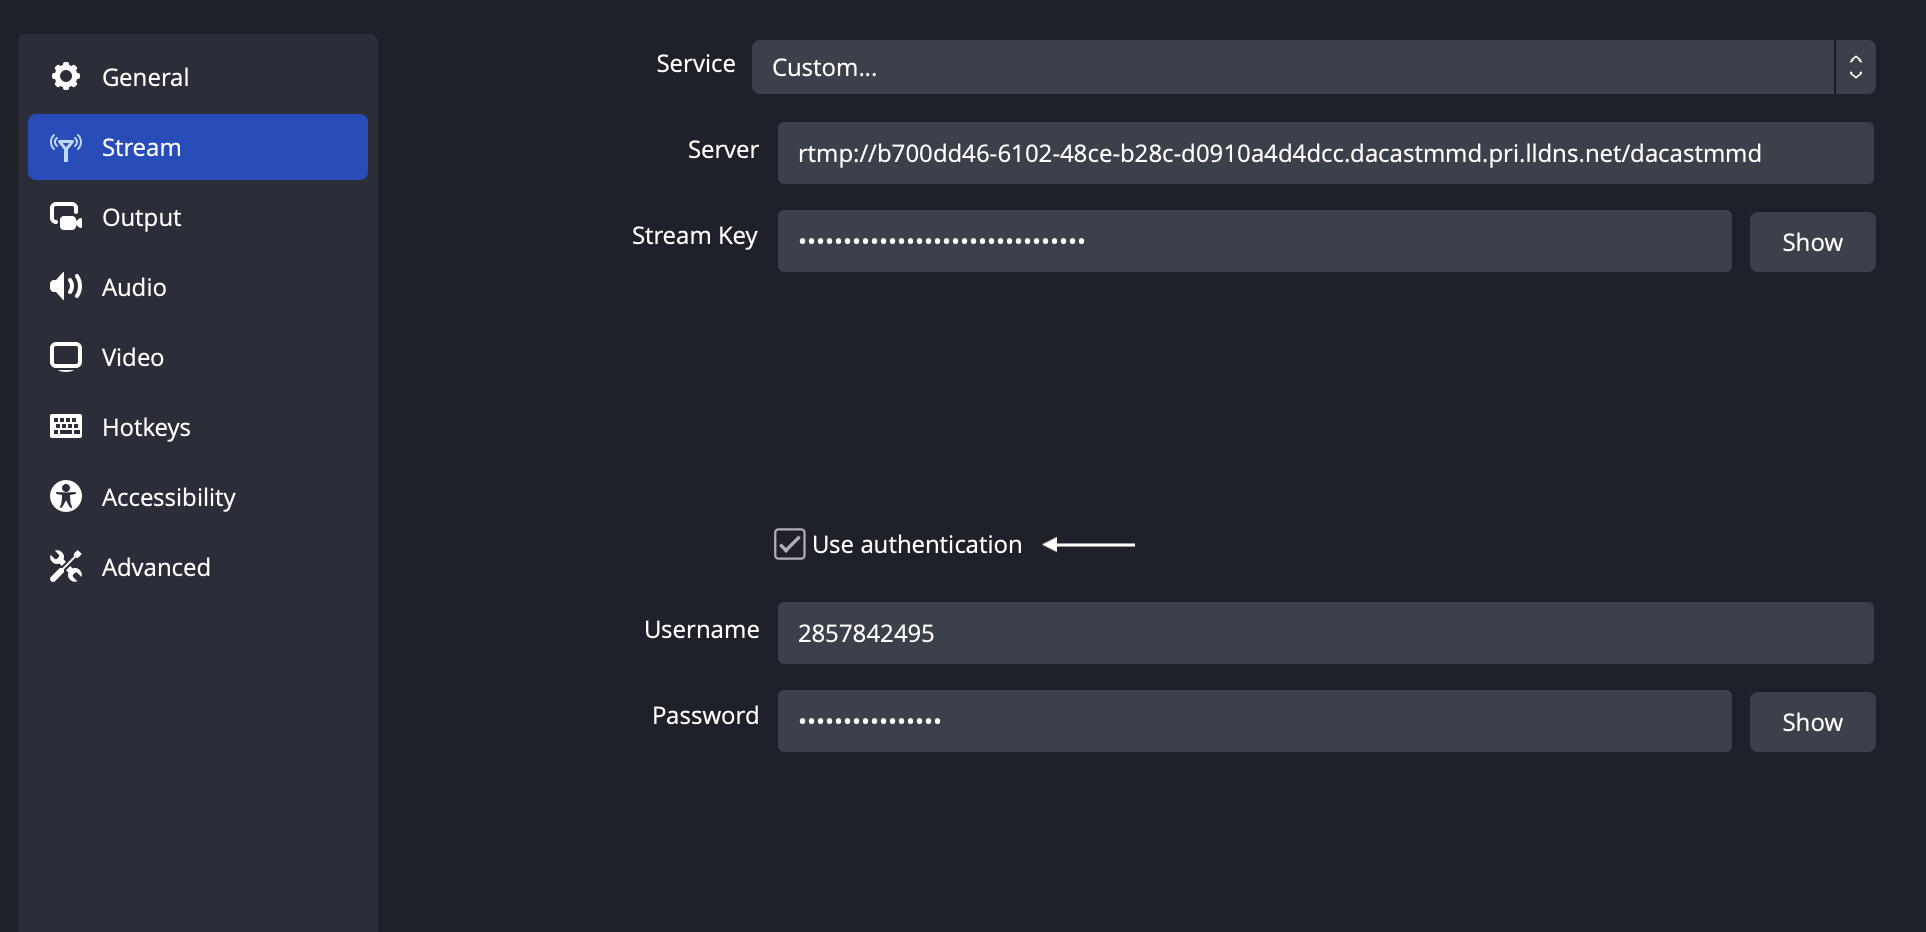The height and width of the screenshot is (932, 1926).
Task: Click the Output settings icon
Action: (66, 217)
